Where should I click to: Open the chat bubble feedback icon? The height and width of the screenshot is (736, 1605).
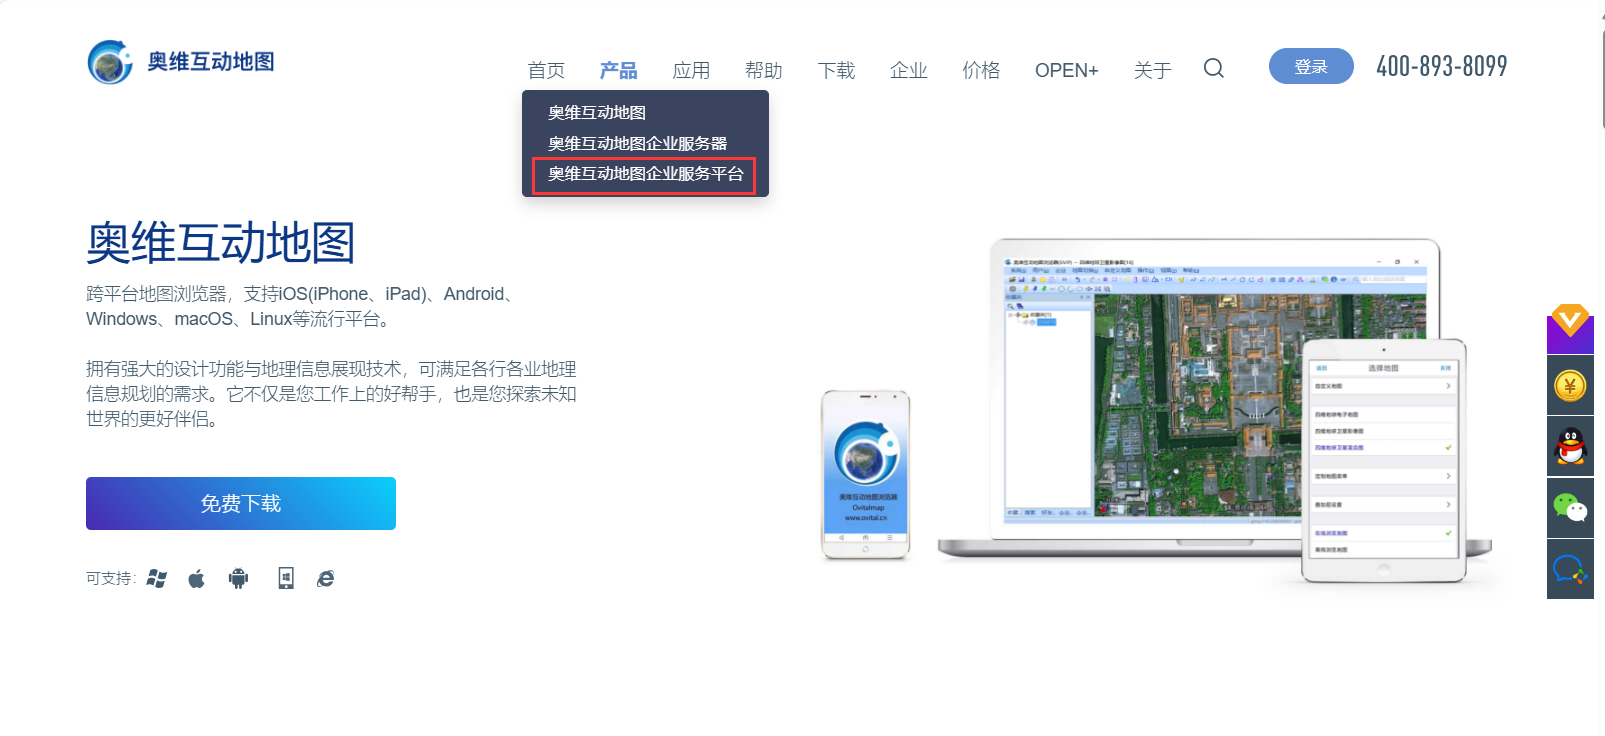coord(1570,569)
